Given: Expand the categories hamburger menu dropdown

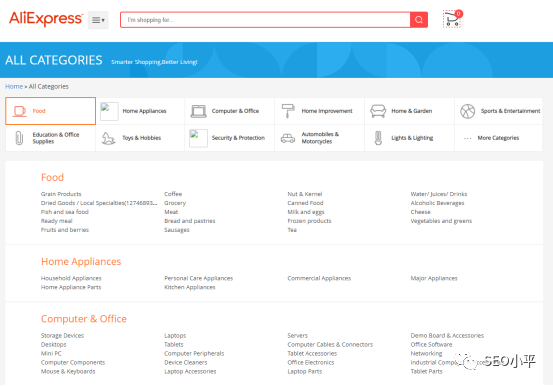Looking at the screenshot, I should pyautogui.click(x=98, y=20).
